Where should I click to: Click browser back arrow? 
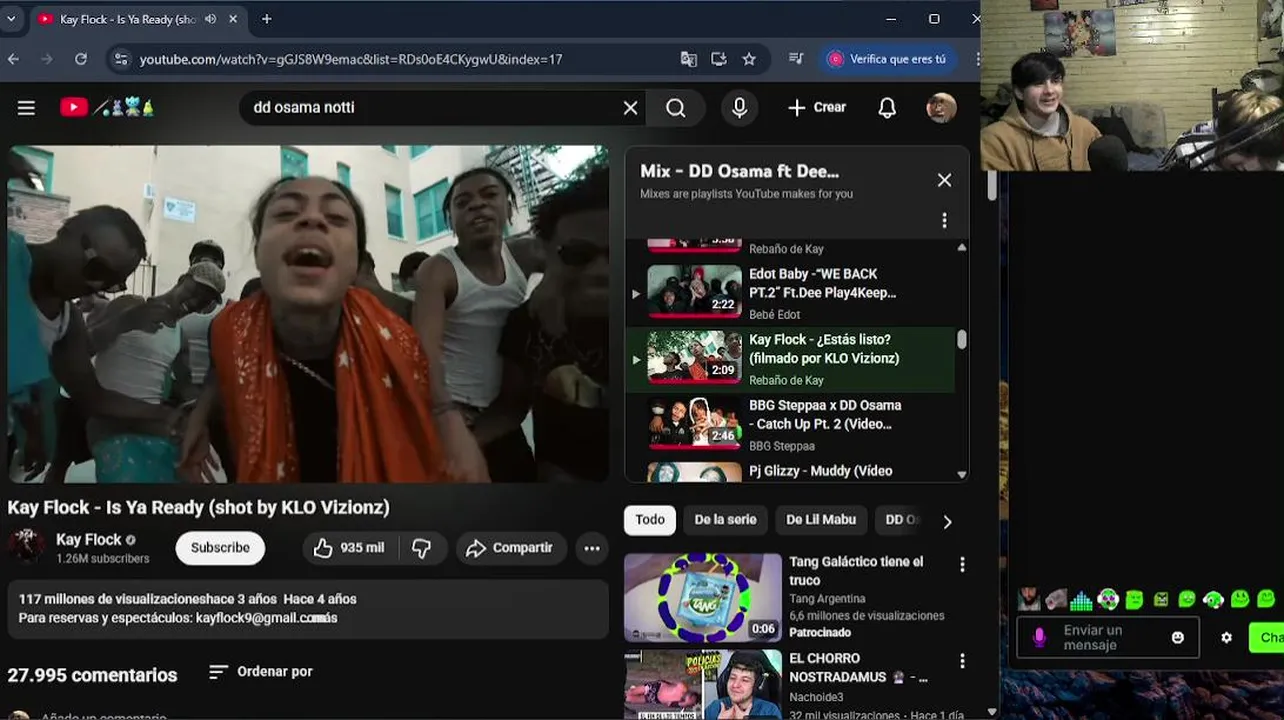click(13, 59)
